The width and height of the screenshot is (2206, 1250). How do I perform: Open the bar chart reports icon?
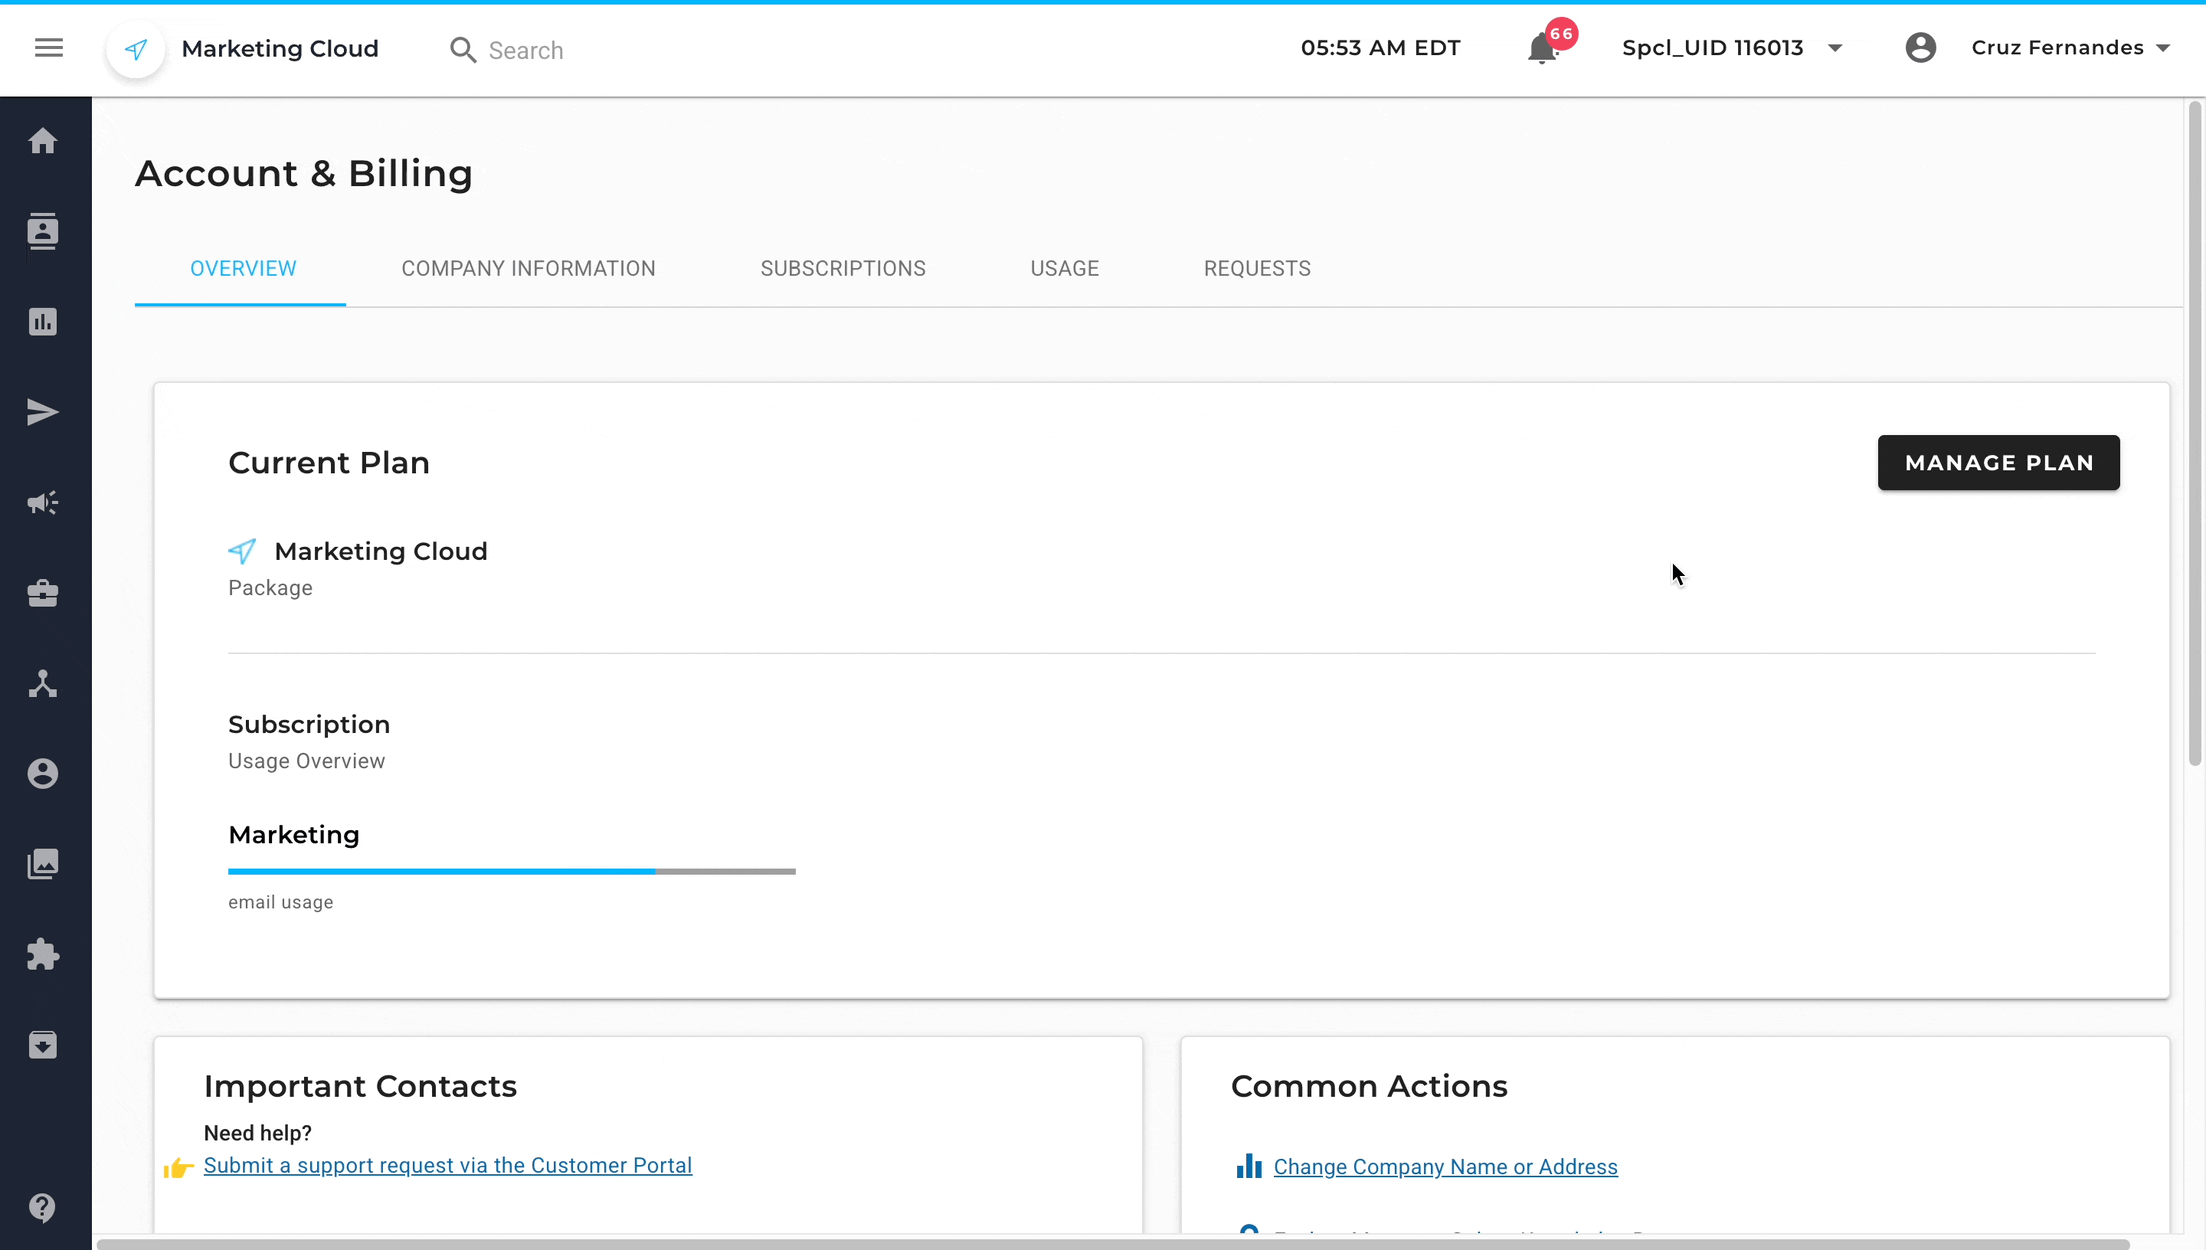pyautogui.click(x=43, y=322)
